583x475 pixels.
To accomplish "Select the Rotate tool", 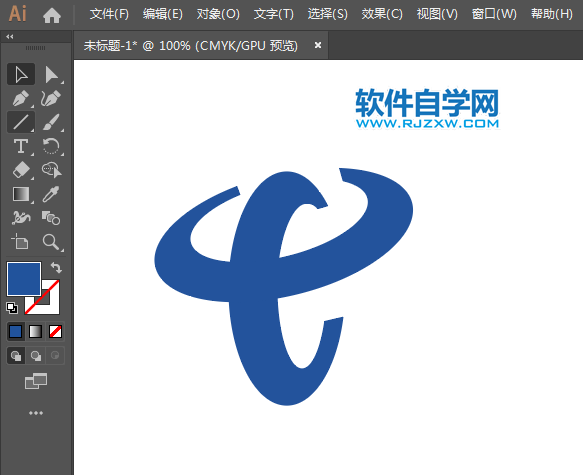I will click(51, 146).
